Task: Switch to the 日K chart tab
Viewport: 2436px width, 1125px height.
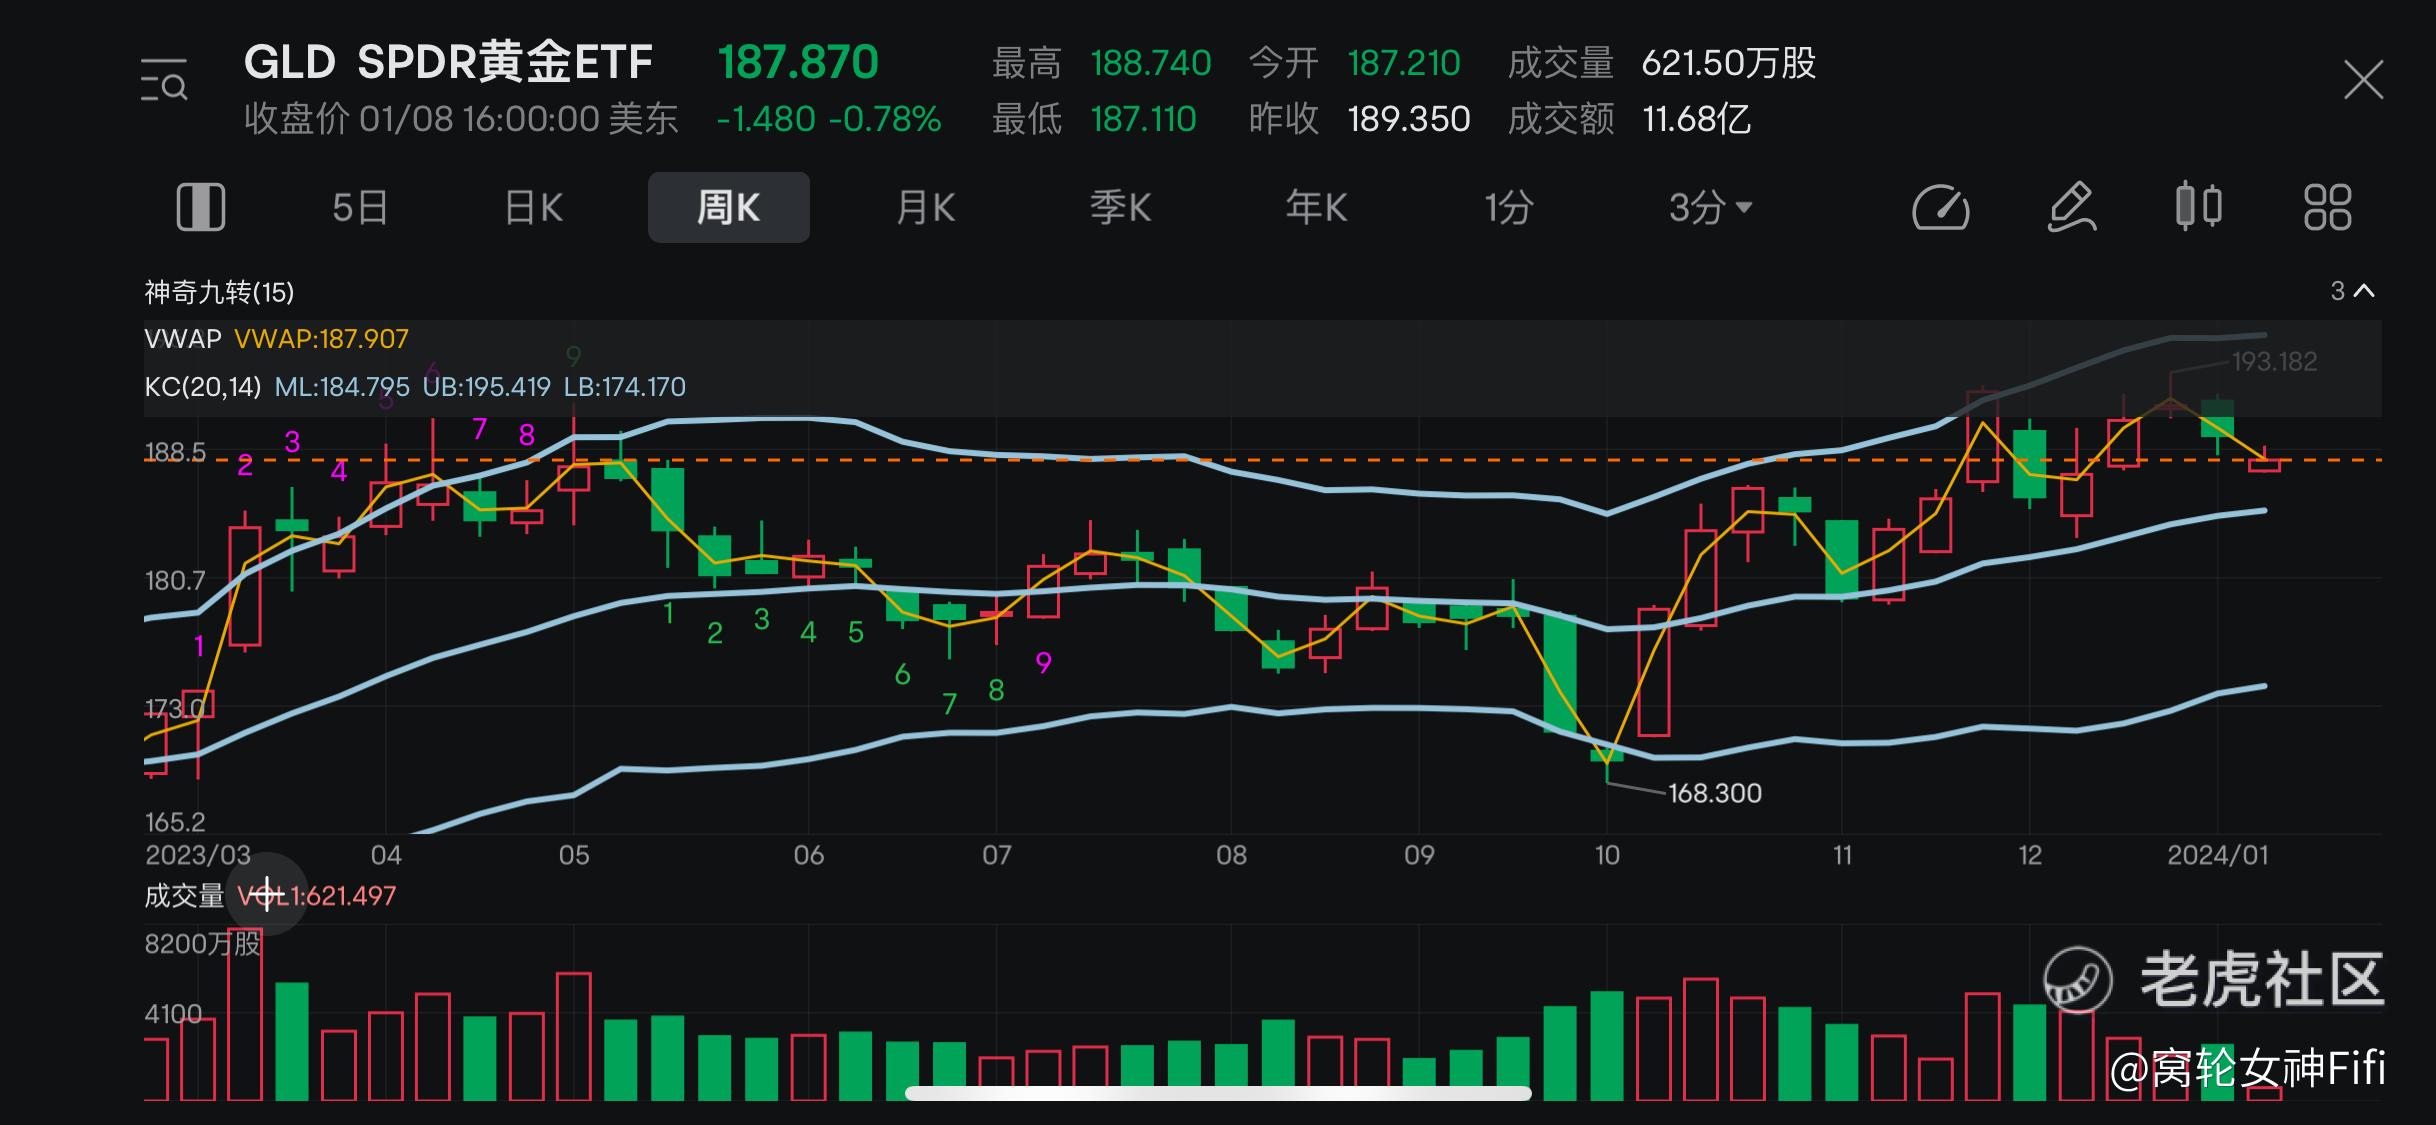Action: pyautogui.click(x=534, y=208)
